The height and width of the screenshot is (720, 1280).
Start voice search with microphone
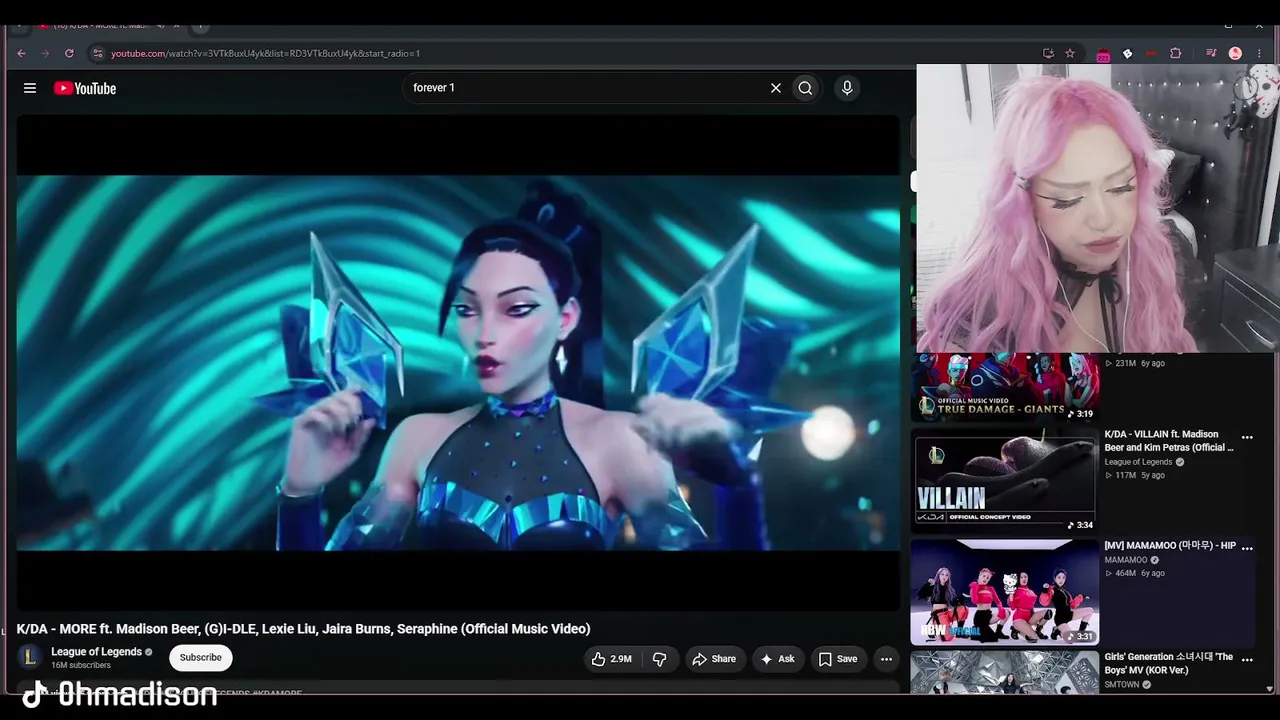847,88
